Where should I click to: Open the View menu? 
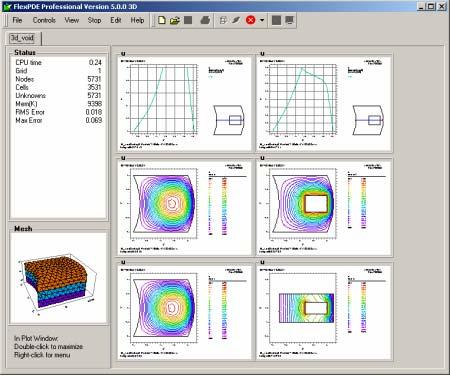[72, 20]
